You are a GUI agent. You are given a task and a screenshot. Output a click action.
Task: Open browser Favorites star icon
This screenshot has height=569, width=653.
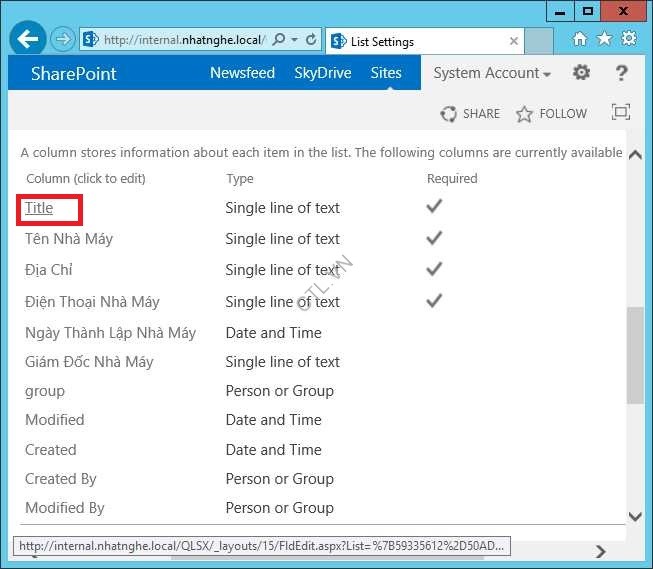[604, 39]
